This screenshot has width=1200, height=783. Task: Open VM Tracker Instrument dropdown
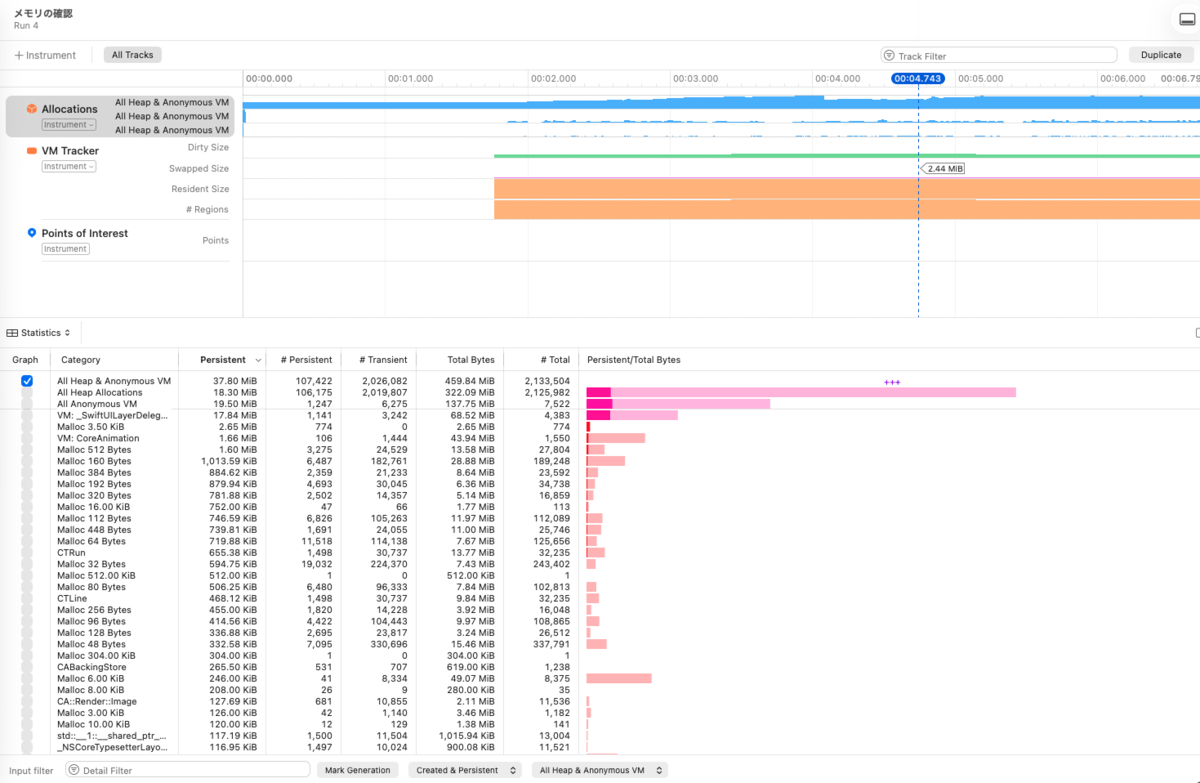point(69,166)
